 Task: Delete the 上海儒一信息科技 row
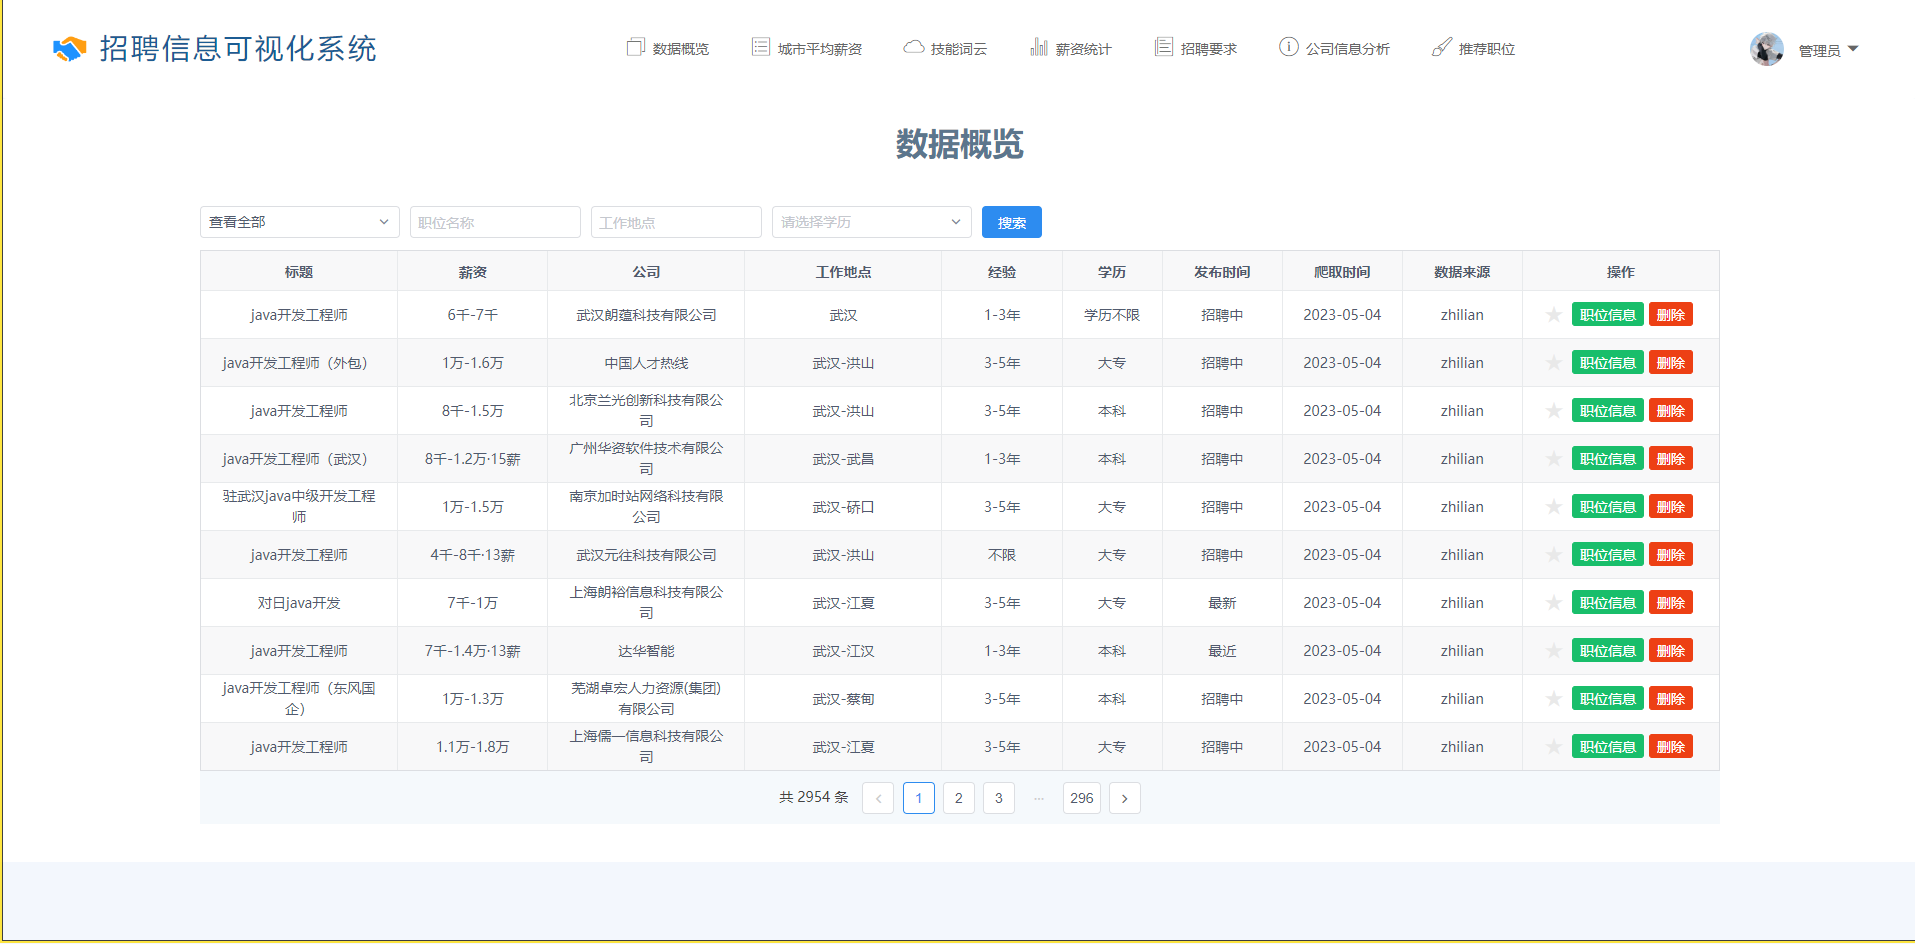coord(1671,747)
